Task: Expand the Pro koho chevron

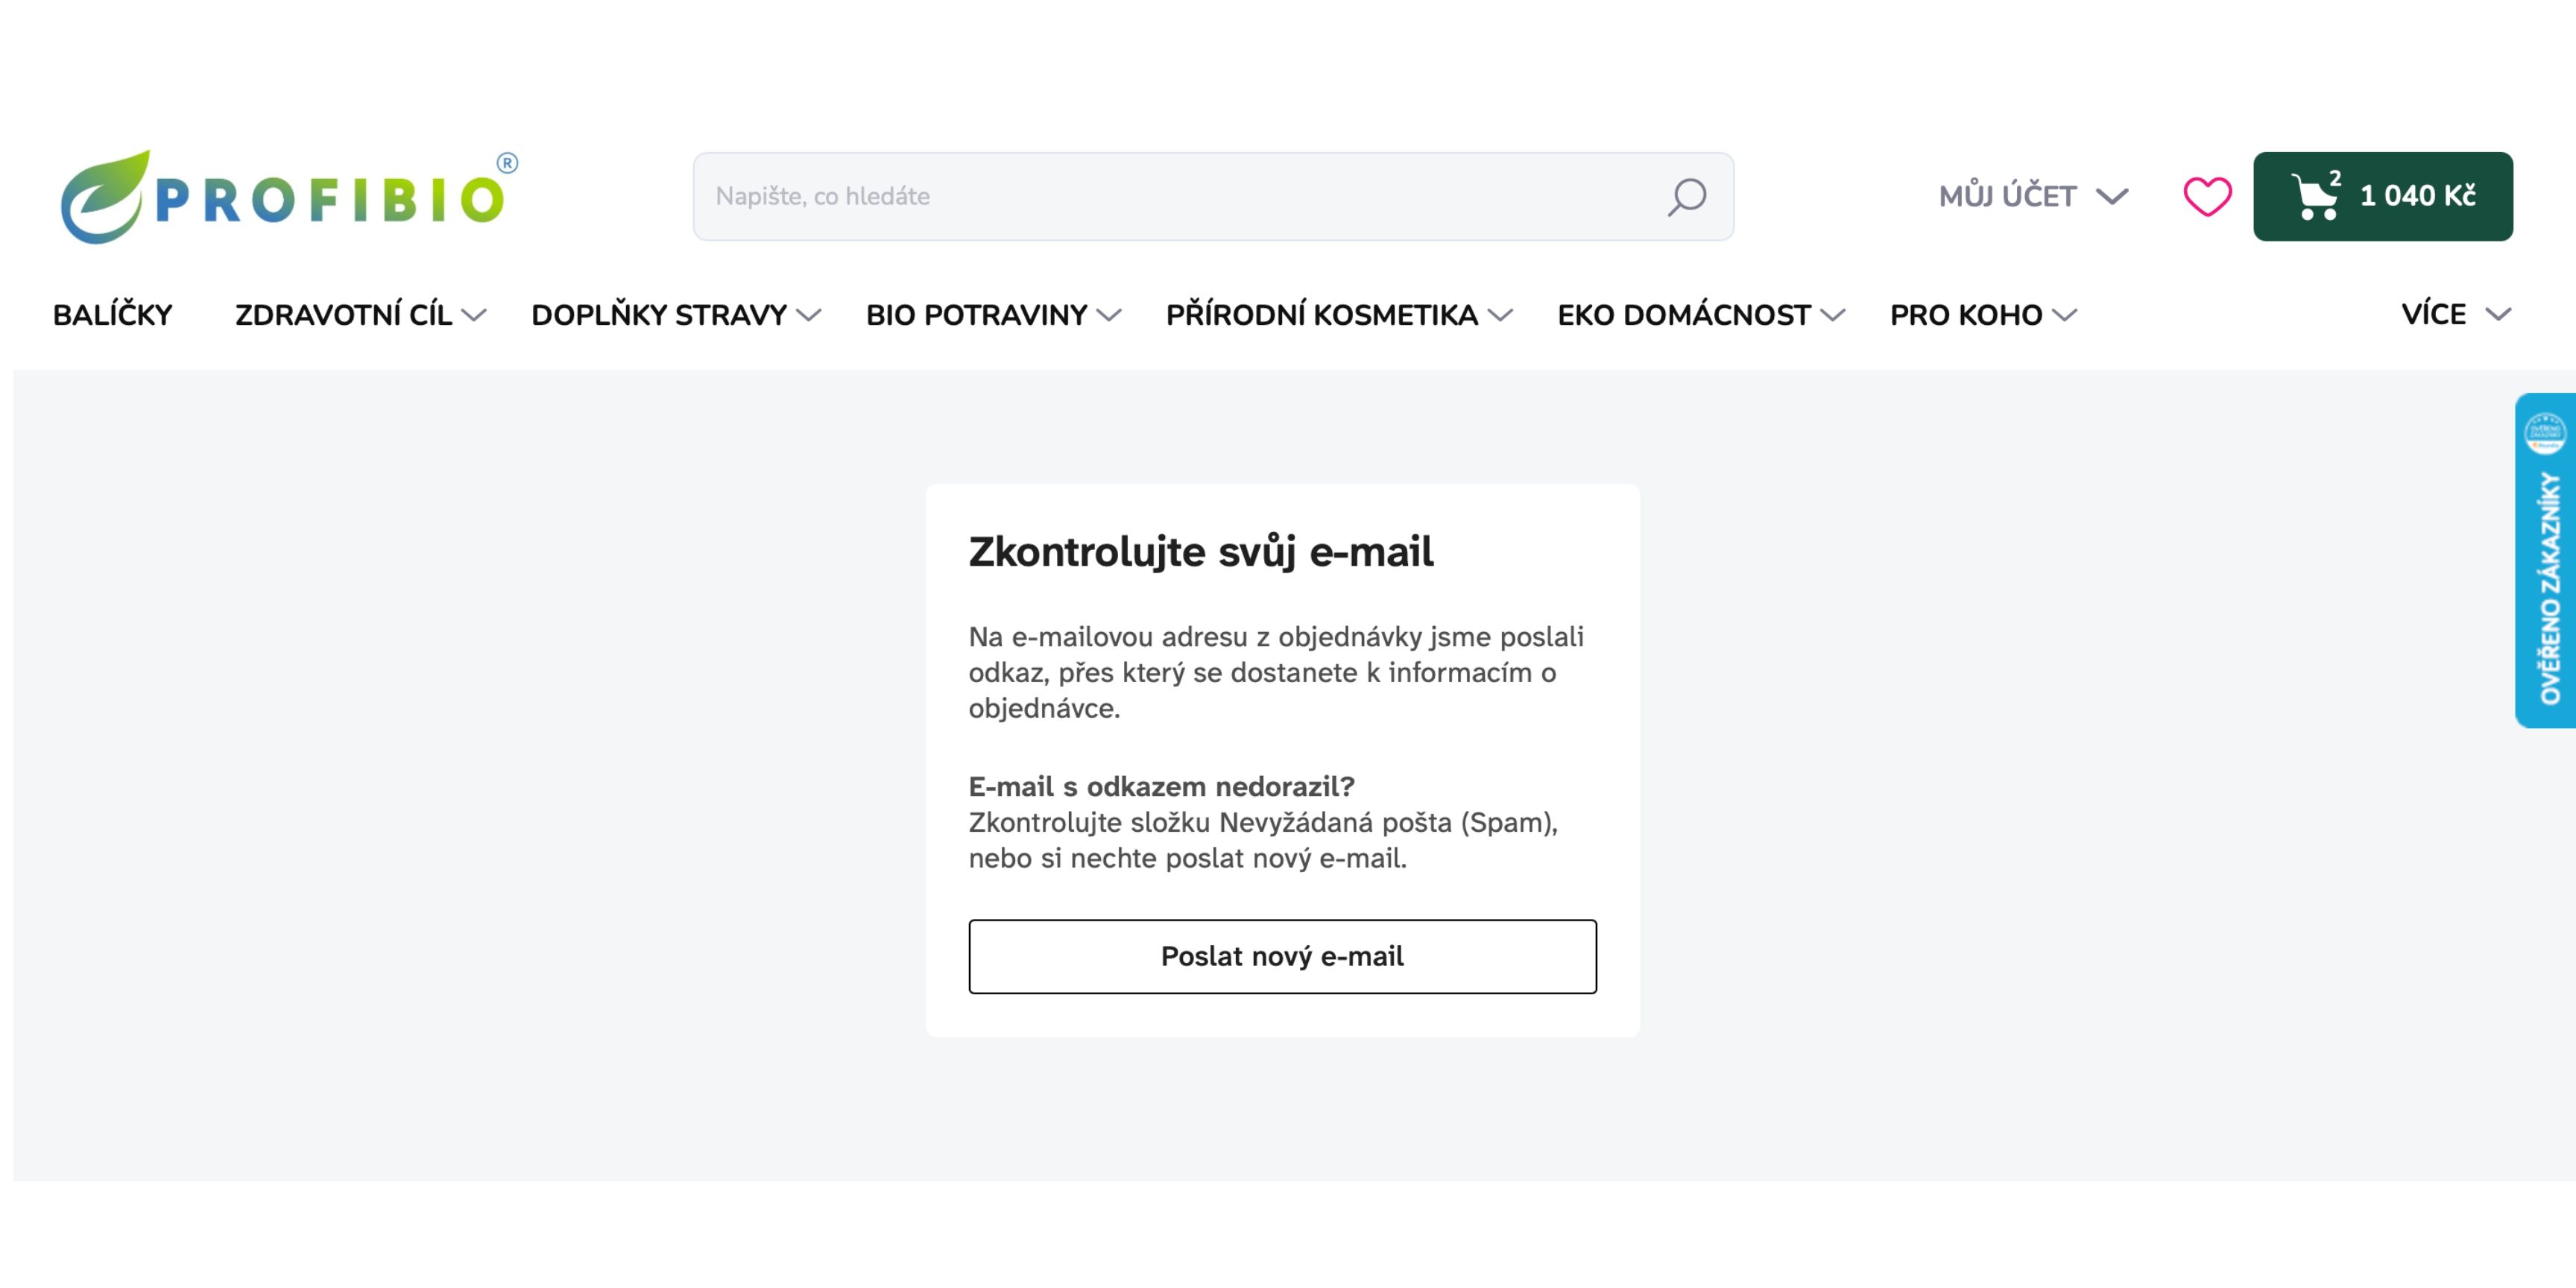Action: (x=2064, y=316)
